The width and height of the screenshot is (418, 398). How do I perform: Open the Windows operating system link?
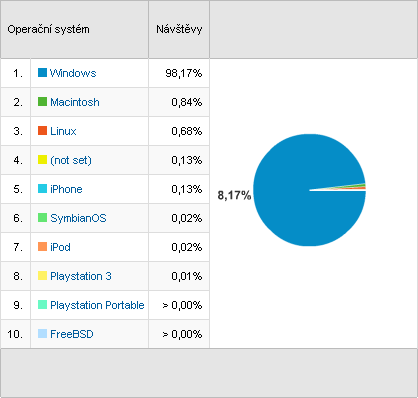click(73, 73)
